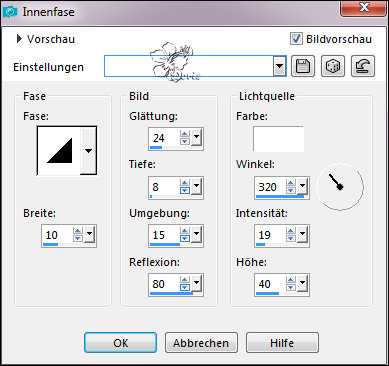Open the Breite slider dropdown arrow

(x=89, y=234)
